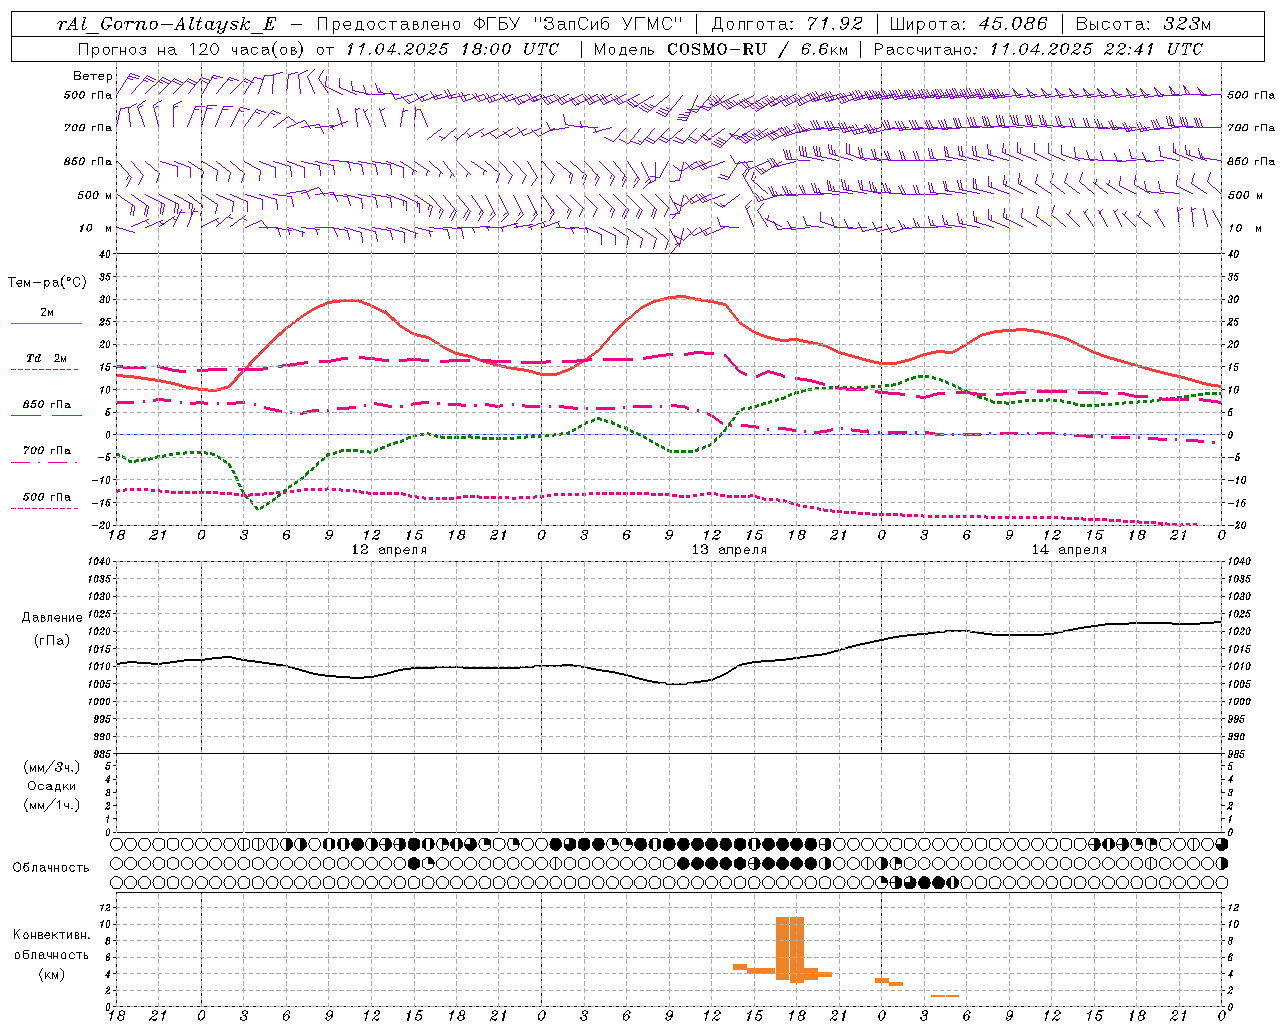Image resolution: width=1280 pixels, height=1024 pixels.
Task: Click the Осадки precipitation label
Action: 52,786
